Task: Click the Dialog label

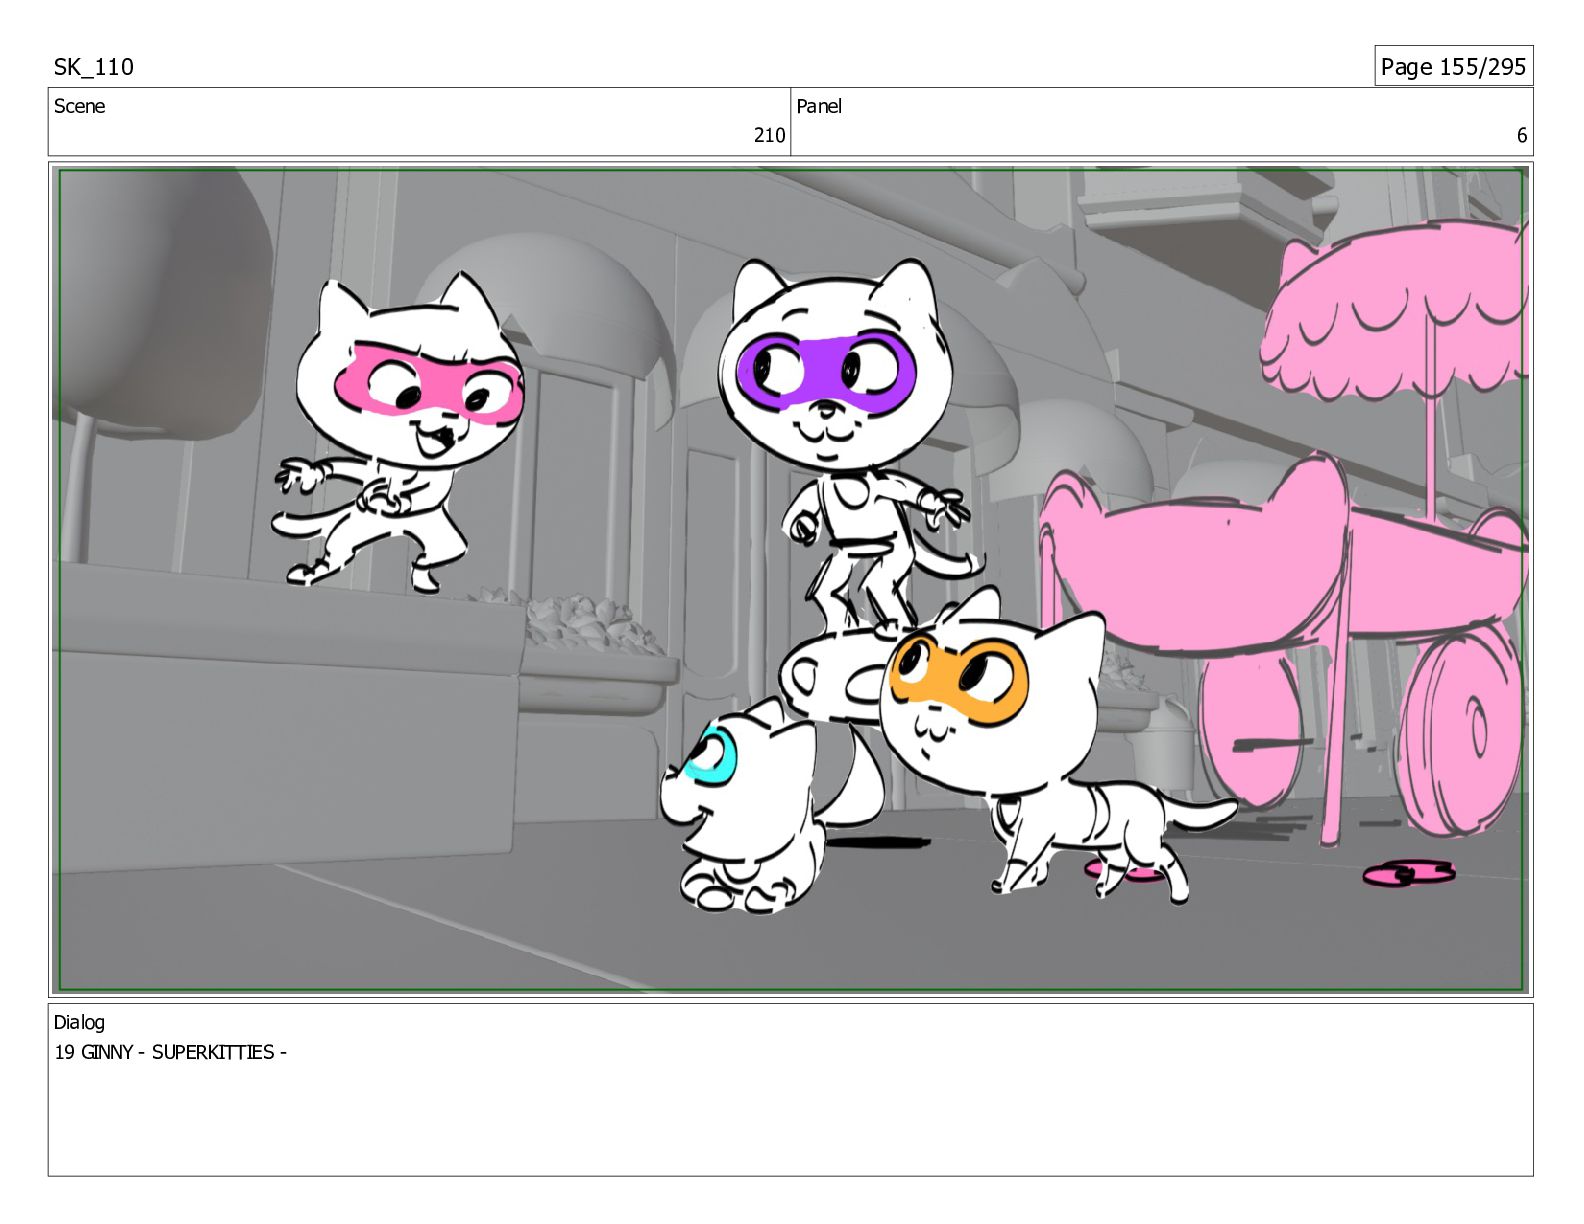Action: (x=79, y=1022)
